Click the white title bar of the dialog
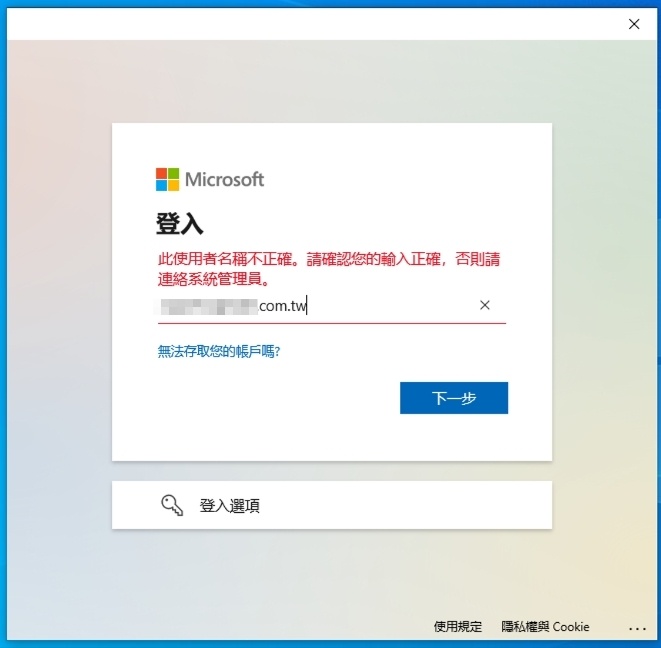The width and height of the screenshot is (661, 648). [x=316, y=24]
